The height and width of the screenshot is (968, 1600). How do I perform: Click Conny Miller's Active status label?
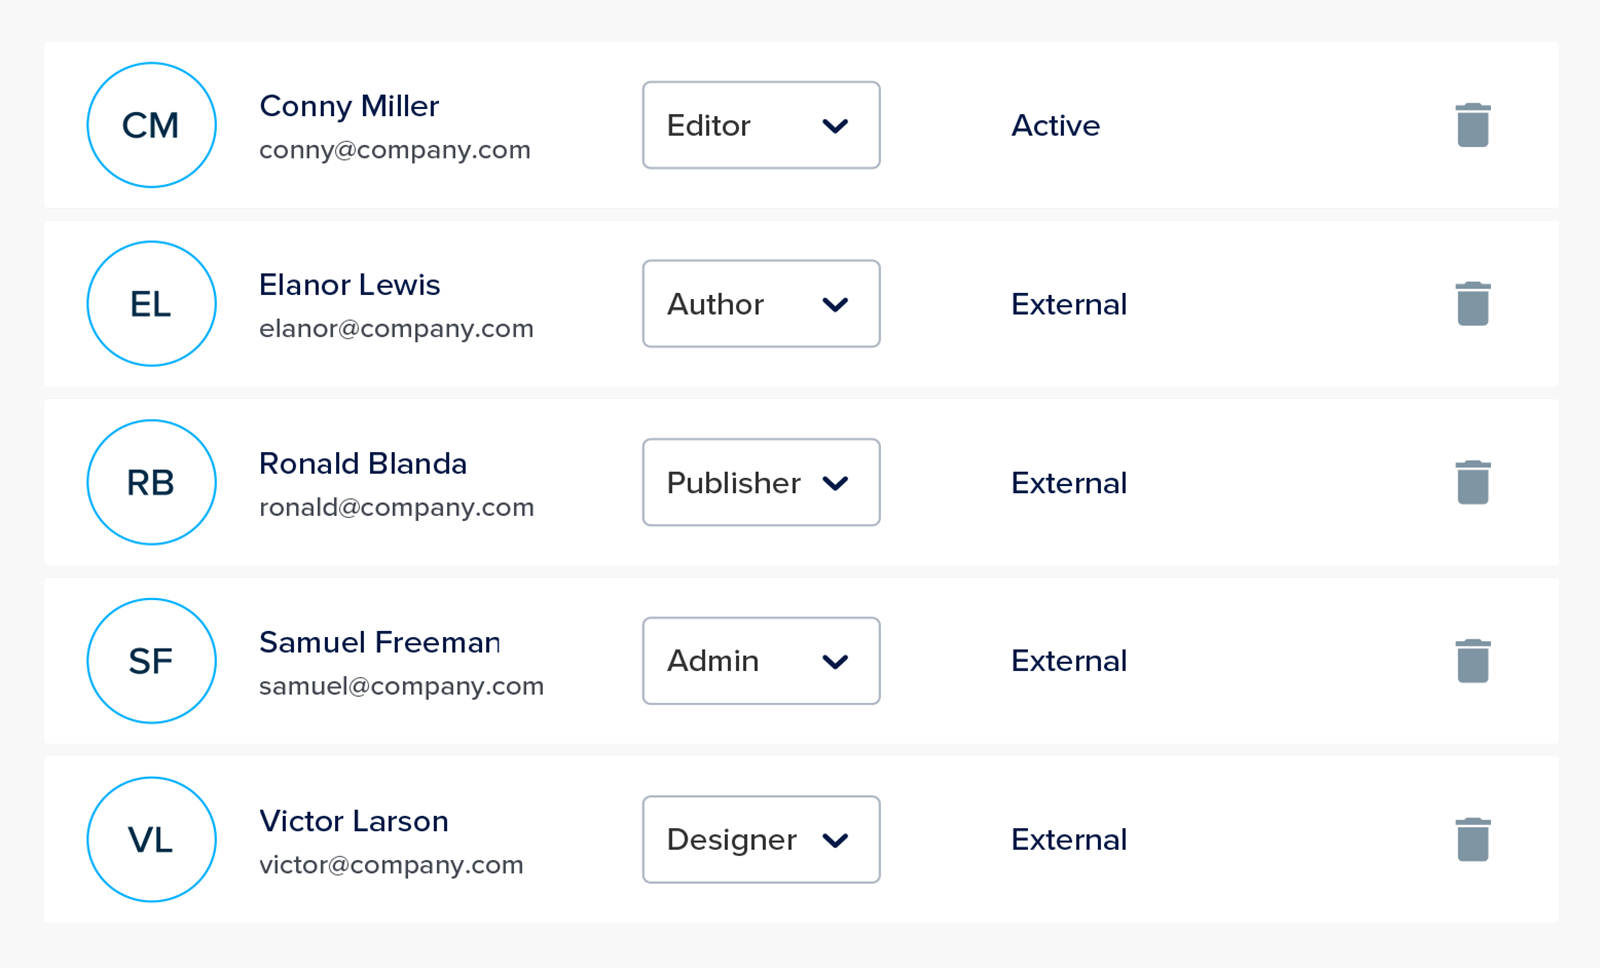pyautogui.click(x=1055, y=125)
